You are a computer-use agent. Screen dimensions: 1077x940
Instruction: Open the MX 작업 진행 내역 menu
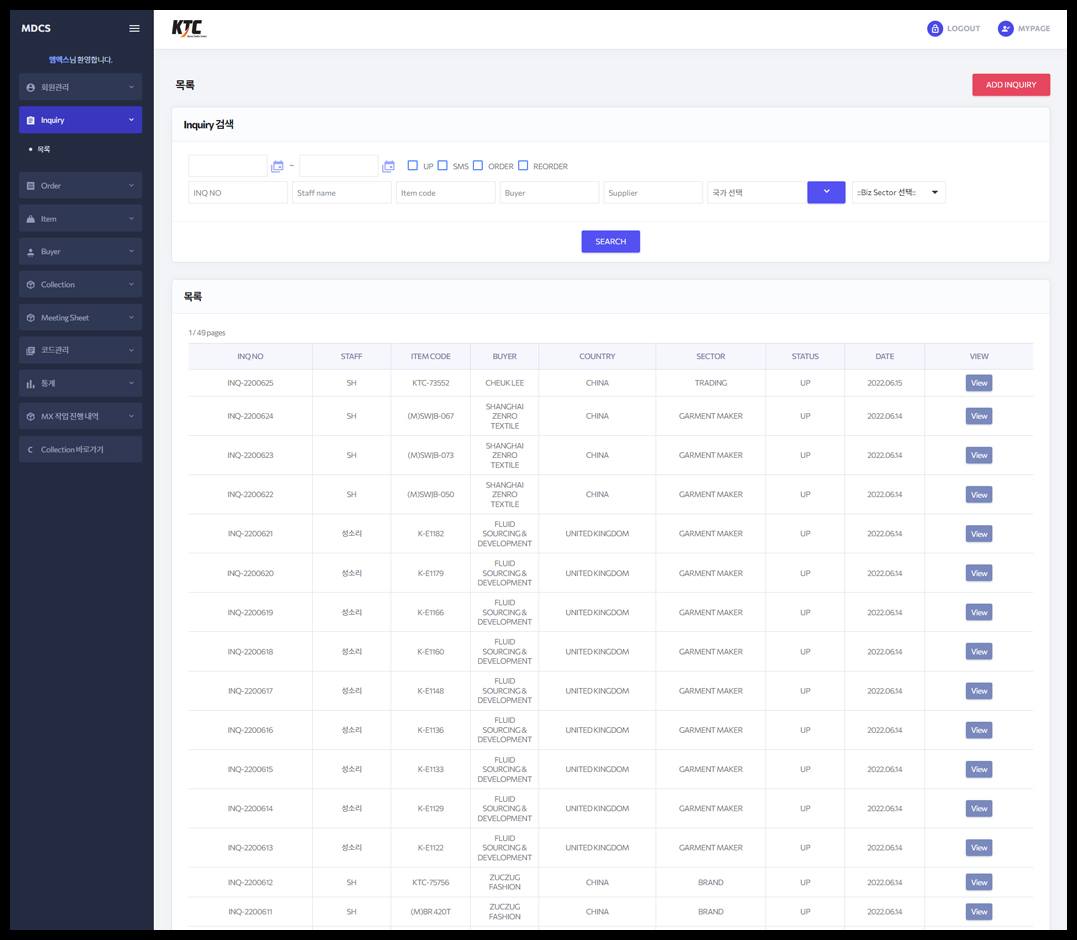[x=80, y=416]
